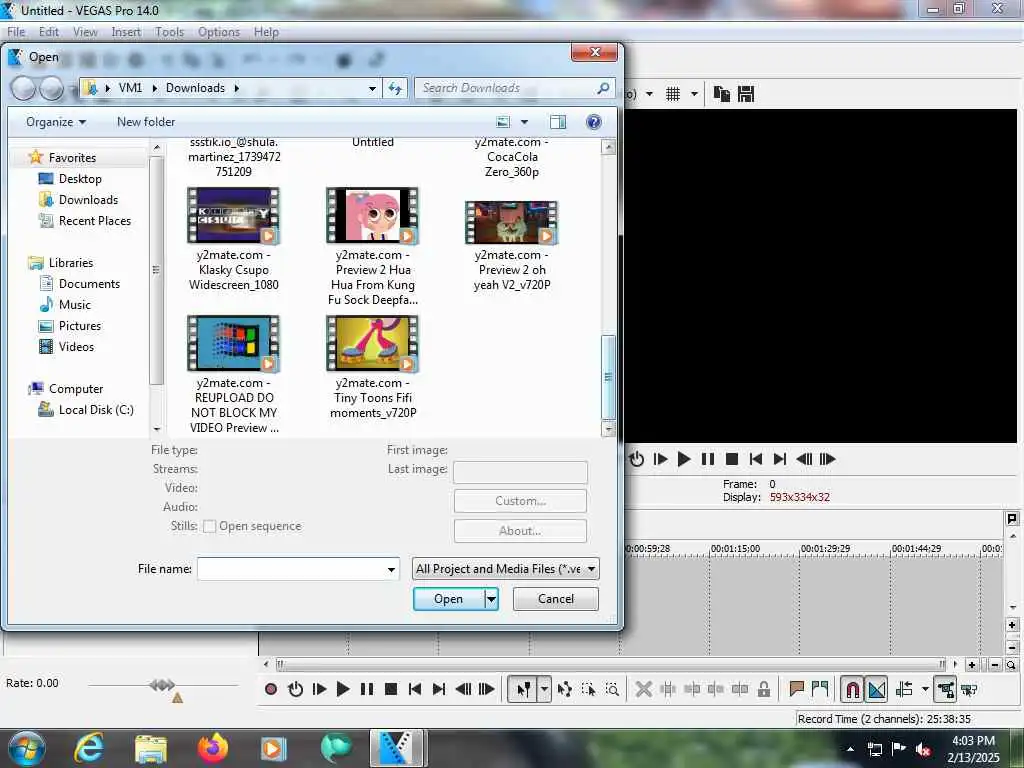Viewport: 1024px width, 768px height.
Task: Open the Edit tool dropdown arrow
Action: tap(544, 689)
